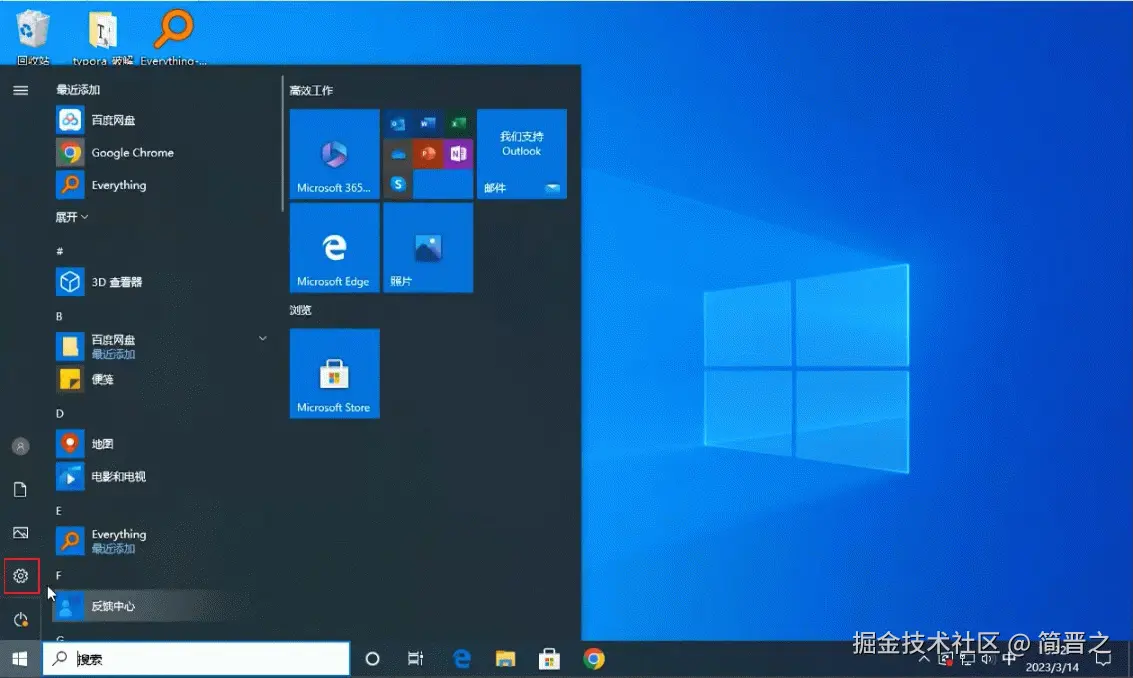
Task: Click the E letter group header
Action: (x=59, y=510)
